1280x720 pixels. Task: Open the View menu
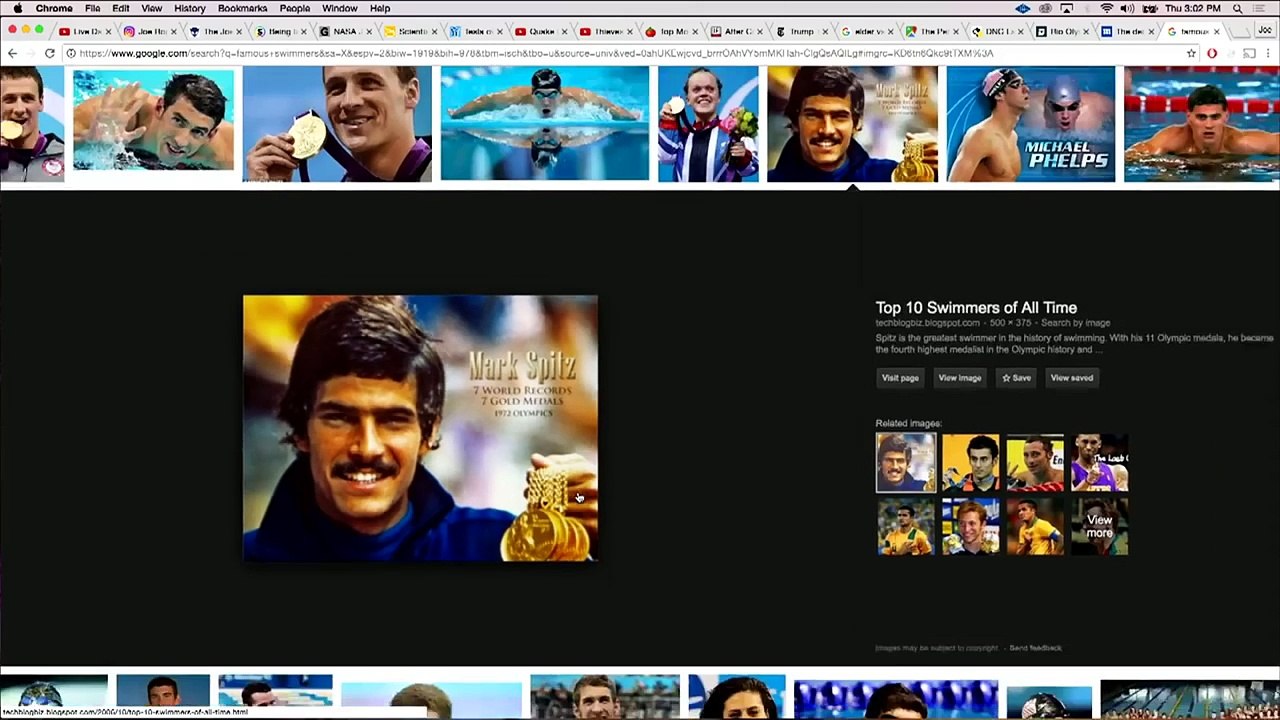point(151,8)
